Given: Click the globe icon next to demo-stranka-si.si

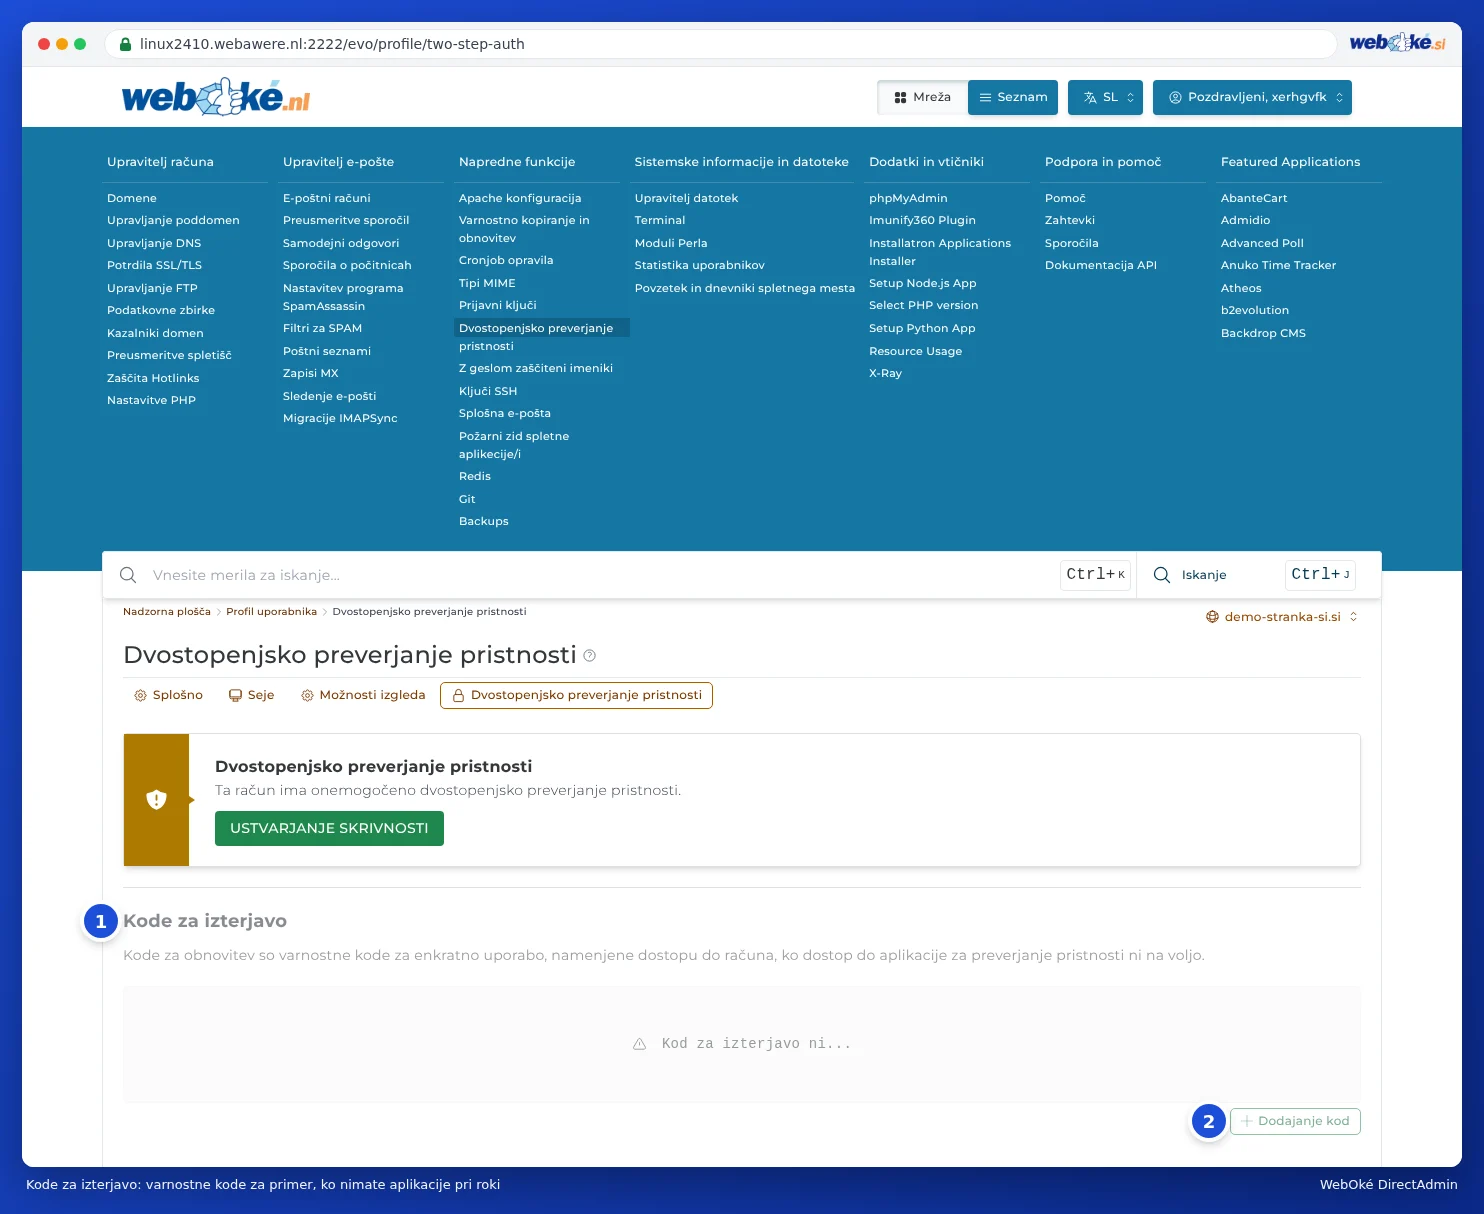Looking at the screenshot, I should tap(1212, 617).
